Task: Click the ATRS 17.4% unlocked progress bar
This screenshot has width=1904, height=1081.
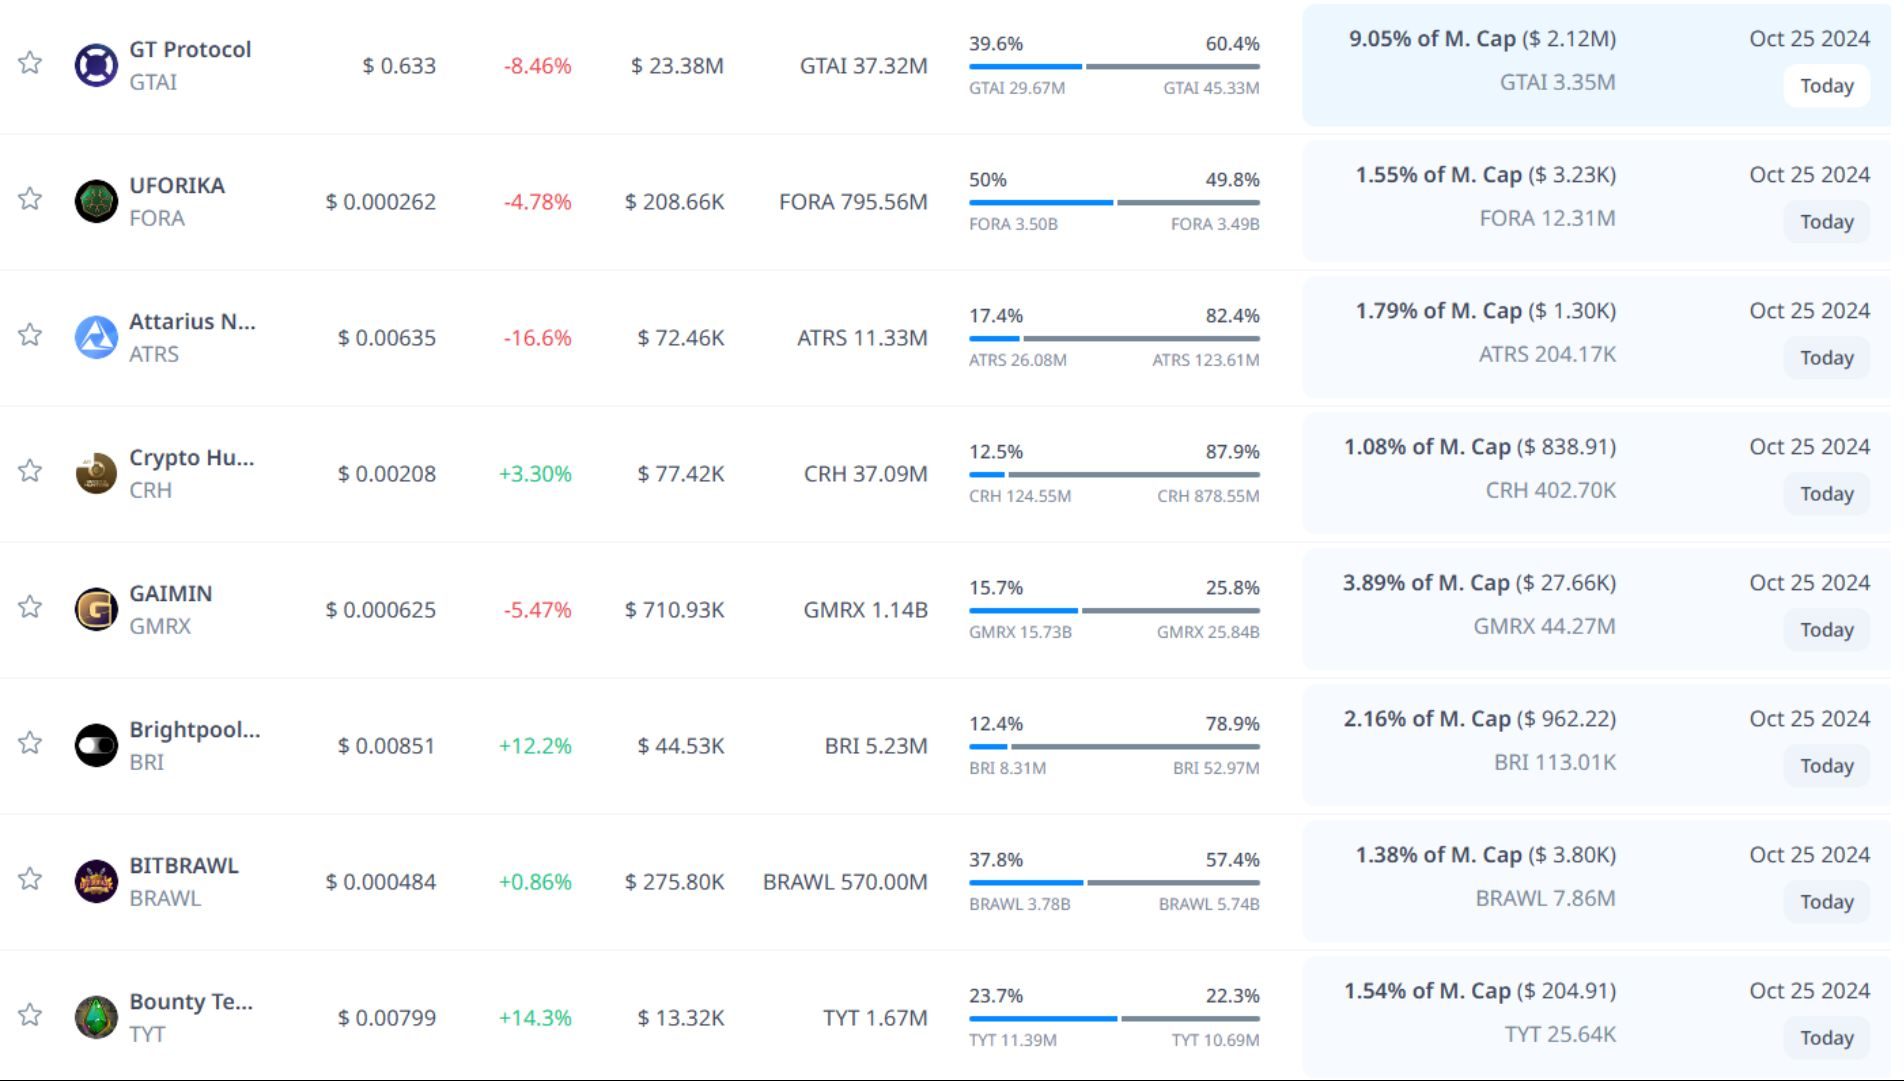Action: tap(1113, 339)
